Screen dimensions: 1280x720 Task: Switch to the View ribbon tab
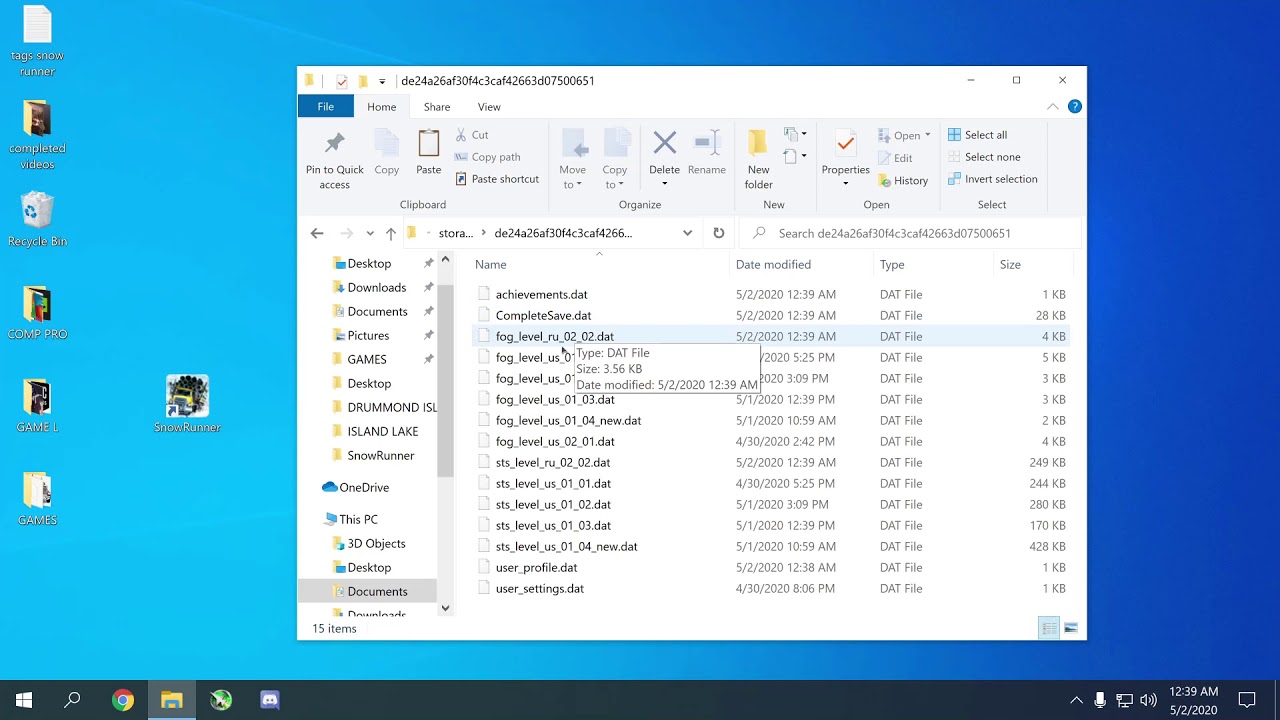coord(489,106)
